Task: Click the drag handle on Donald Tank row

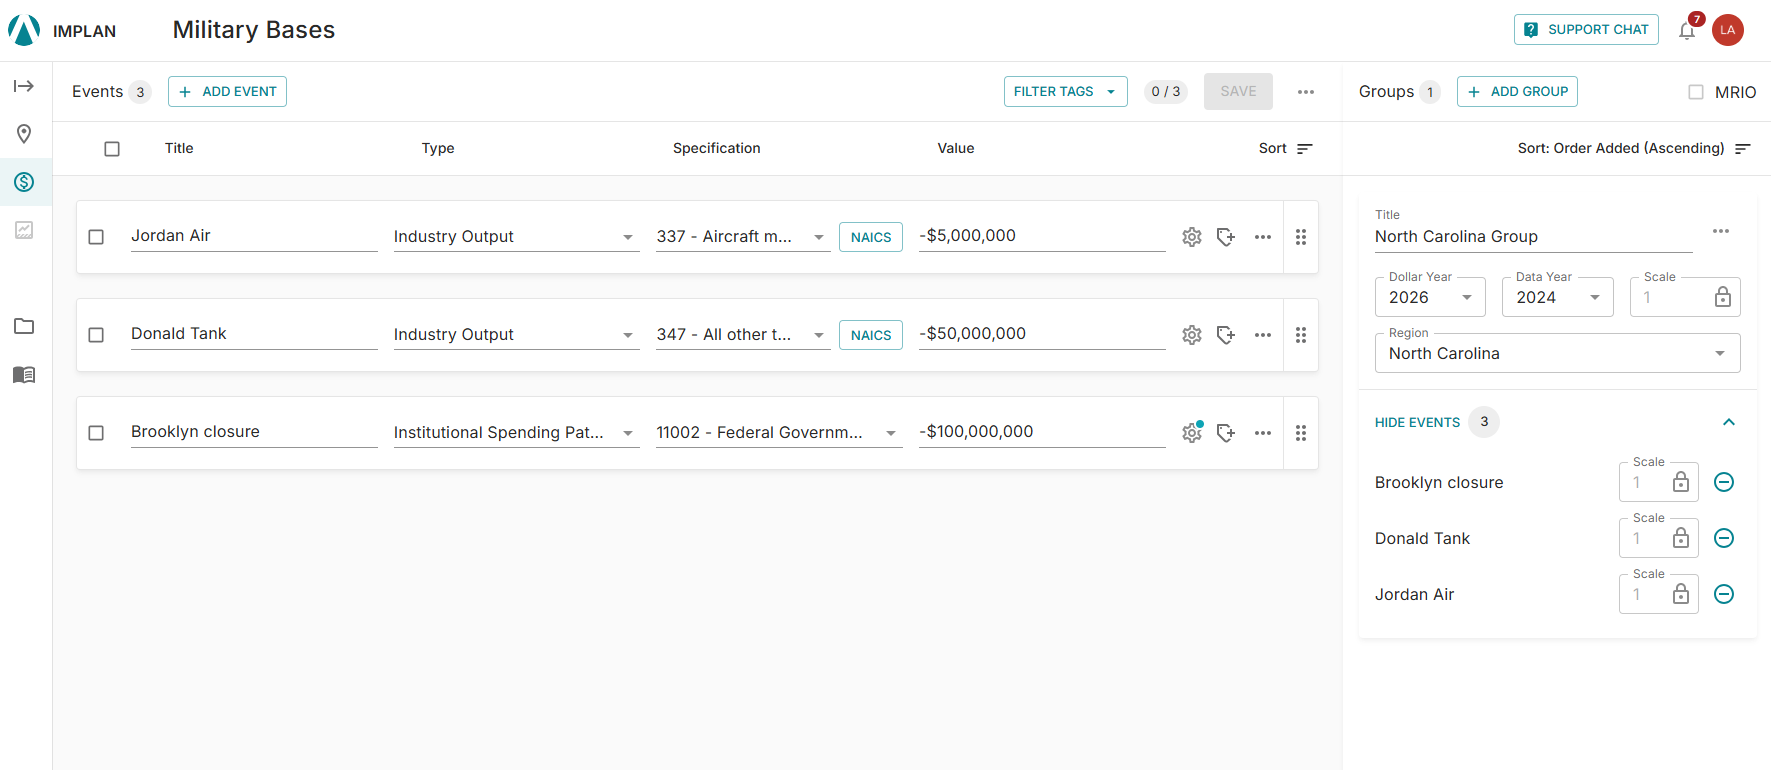Action: [x=1301, y=335]
